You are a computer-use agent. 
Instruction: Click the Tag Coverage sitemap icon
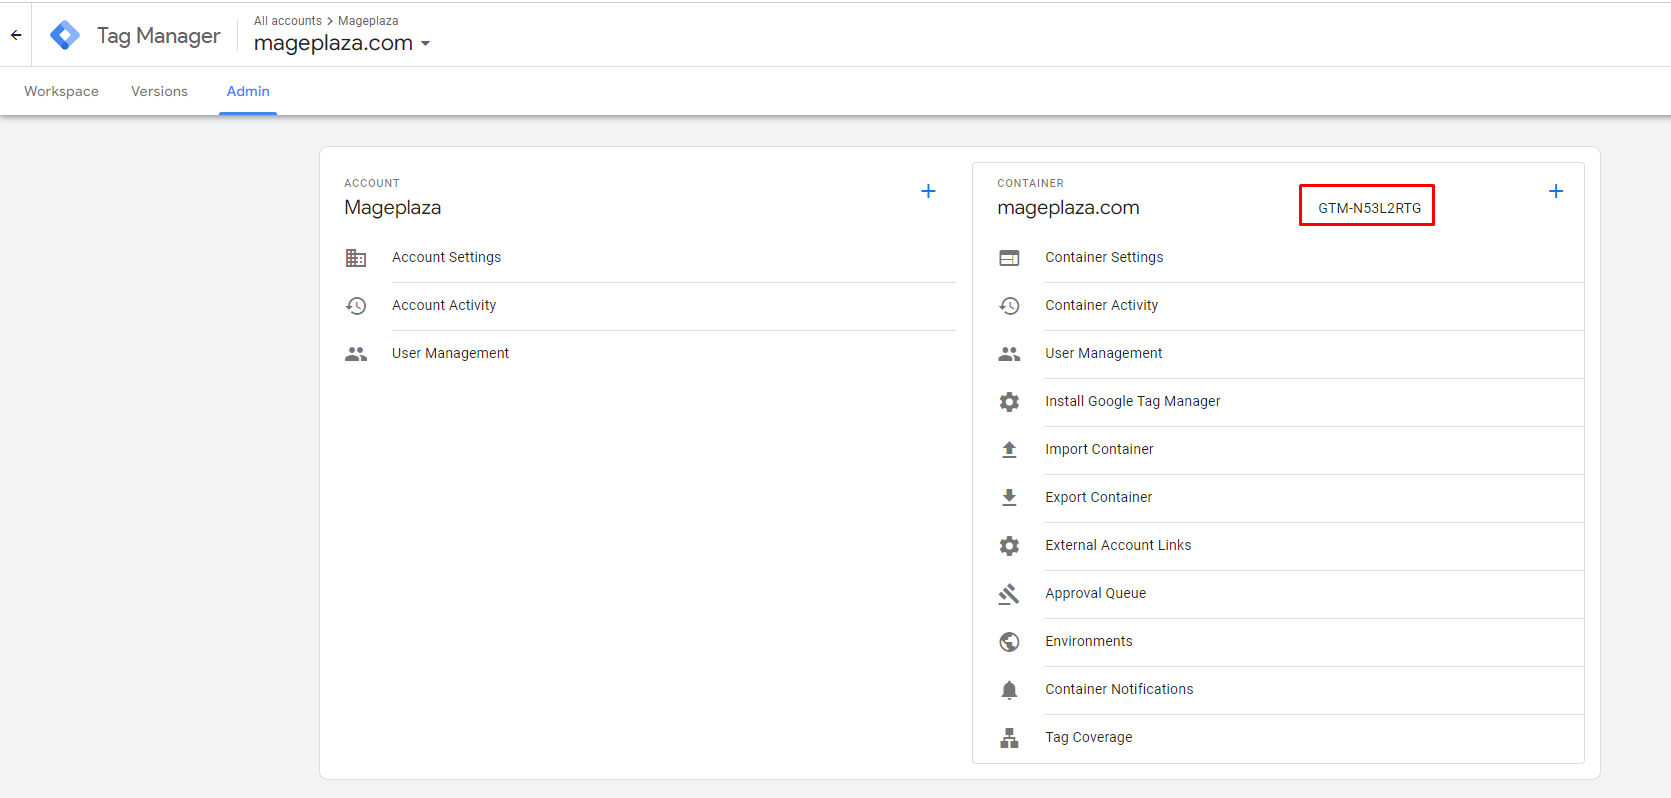1009,738
